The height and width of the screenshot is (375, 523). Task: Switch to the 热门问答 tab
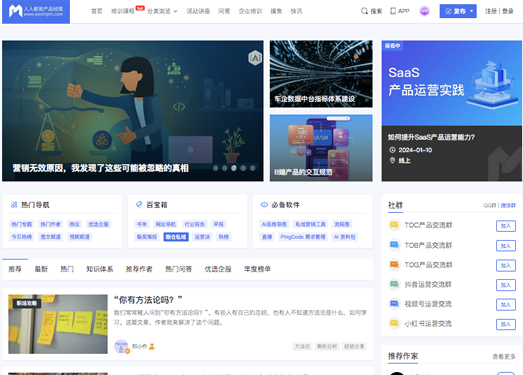(x=178, y=269)
